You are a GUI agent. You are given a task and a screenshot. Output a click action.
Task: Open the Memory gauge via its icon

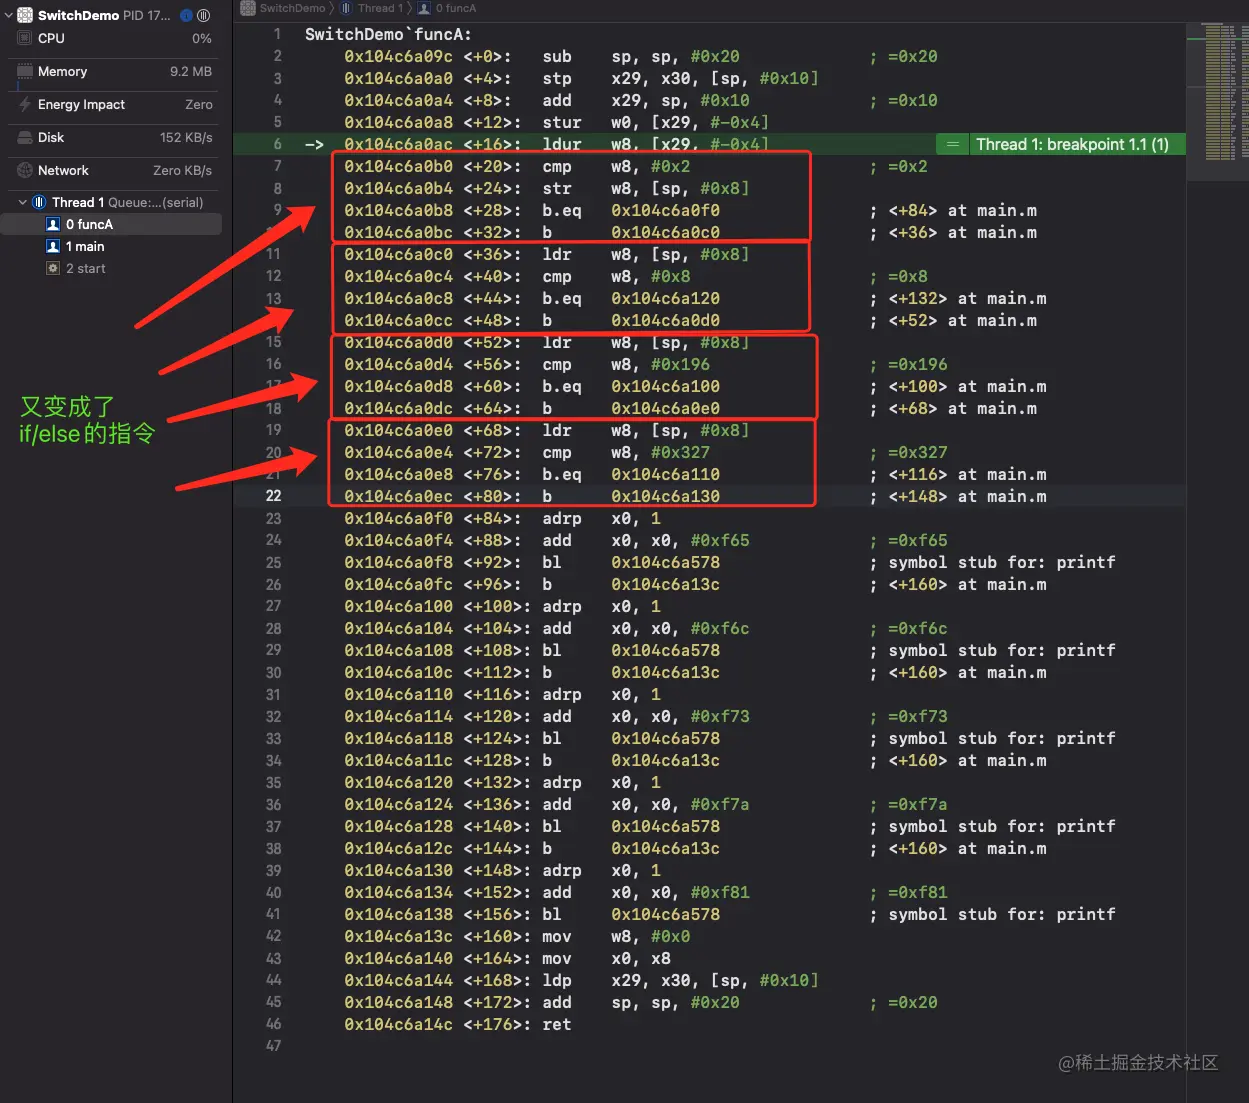25,71
